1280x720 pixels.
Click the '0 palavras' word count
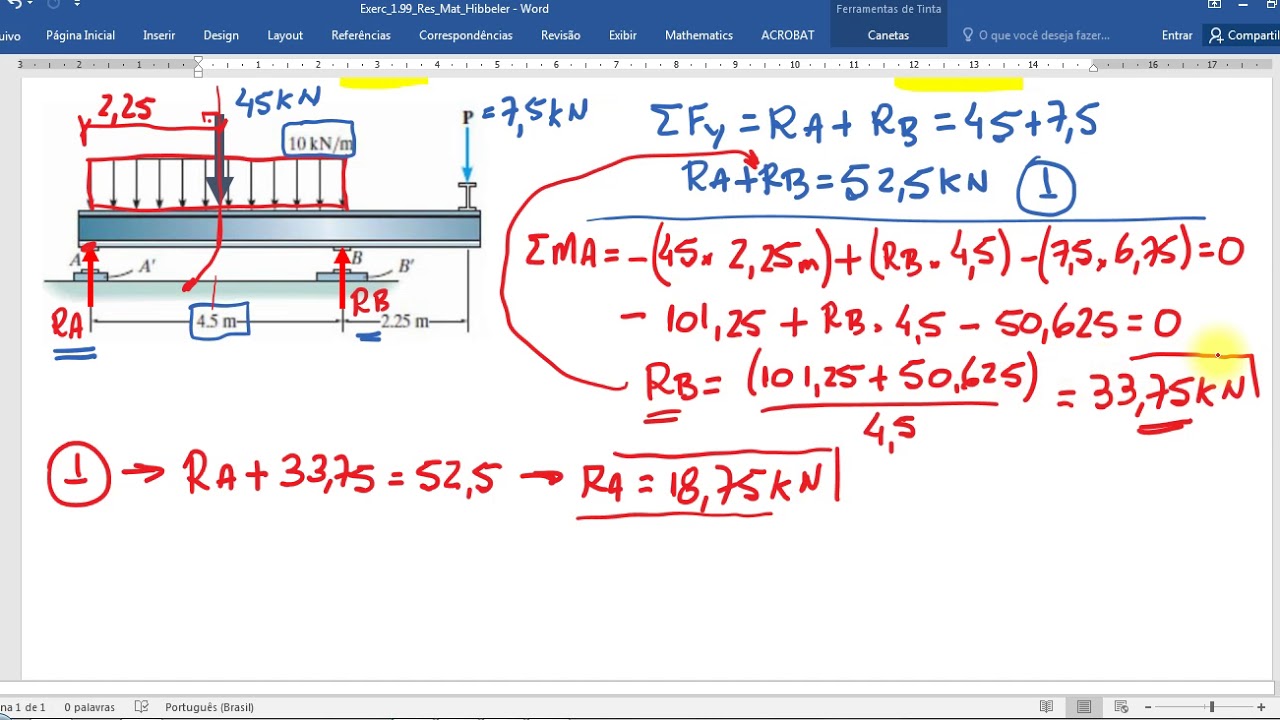point(89,707)
